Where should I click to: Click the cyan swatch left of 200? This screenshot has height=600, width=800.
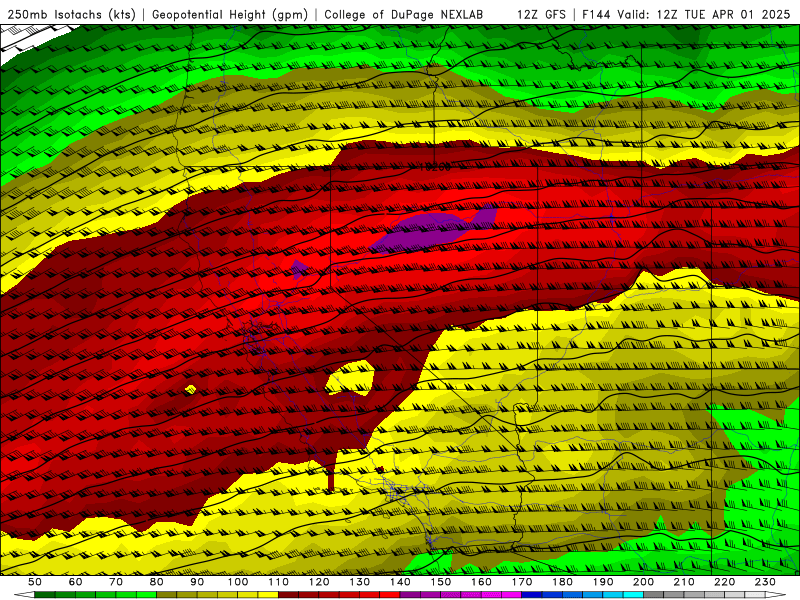pos(633,595)
